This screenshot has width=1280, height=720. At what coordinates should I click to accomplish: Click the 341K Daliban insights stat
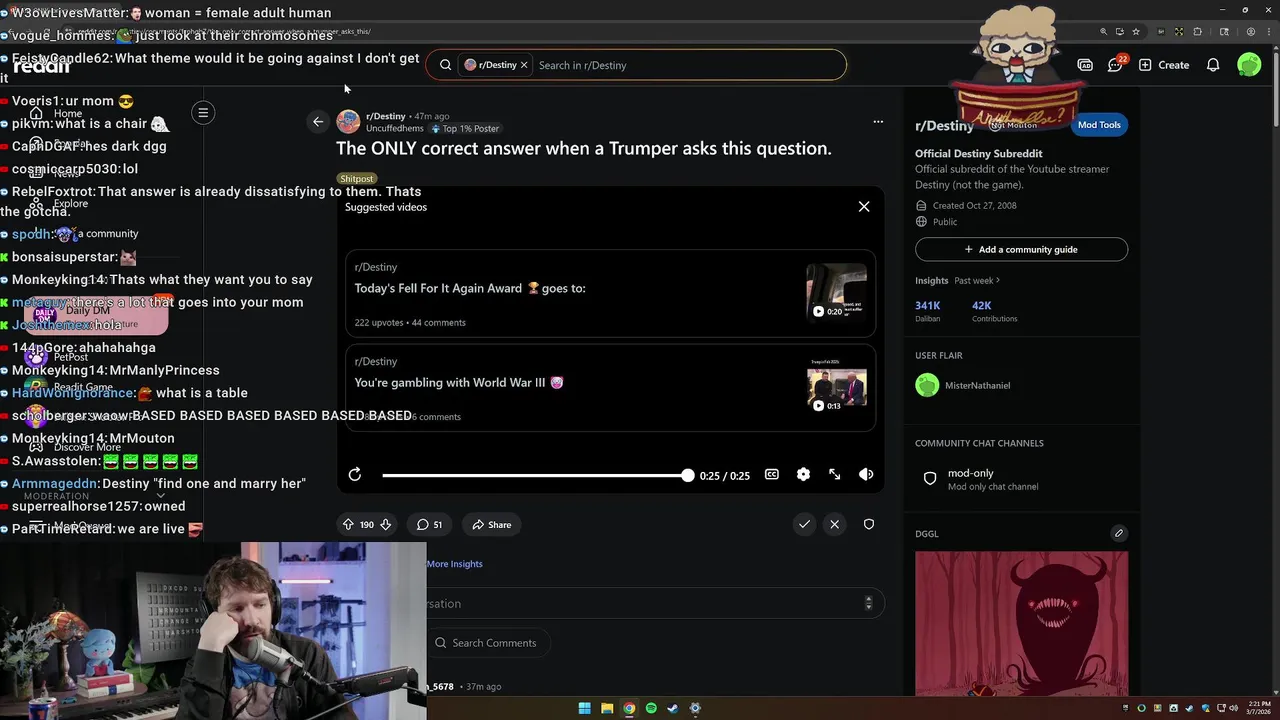click(x=928, y=311)
